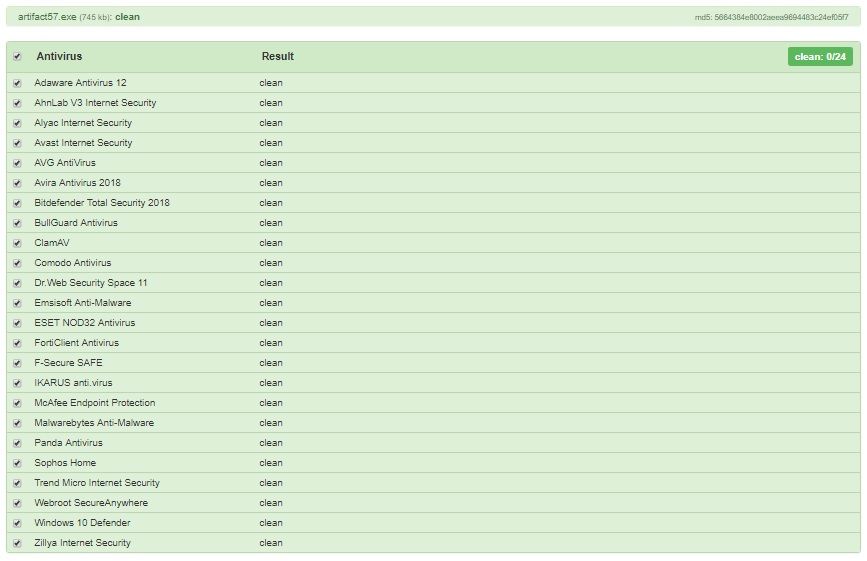This screenshot has height=561, width=867.
Task: Select the artifact57.exe file name
Action: click(47, 17)
